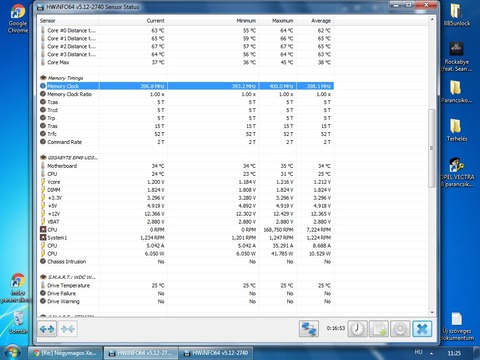Viewport: 480px width, 360px height.
Task: Select the Drive Temperature row
Action: click(x=186, y=285)
